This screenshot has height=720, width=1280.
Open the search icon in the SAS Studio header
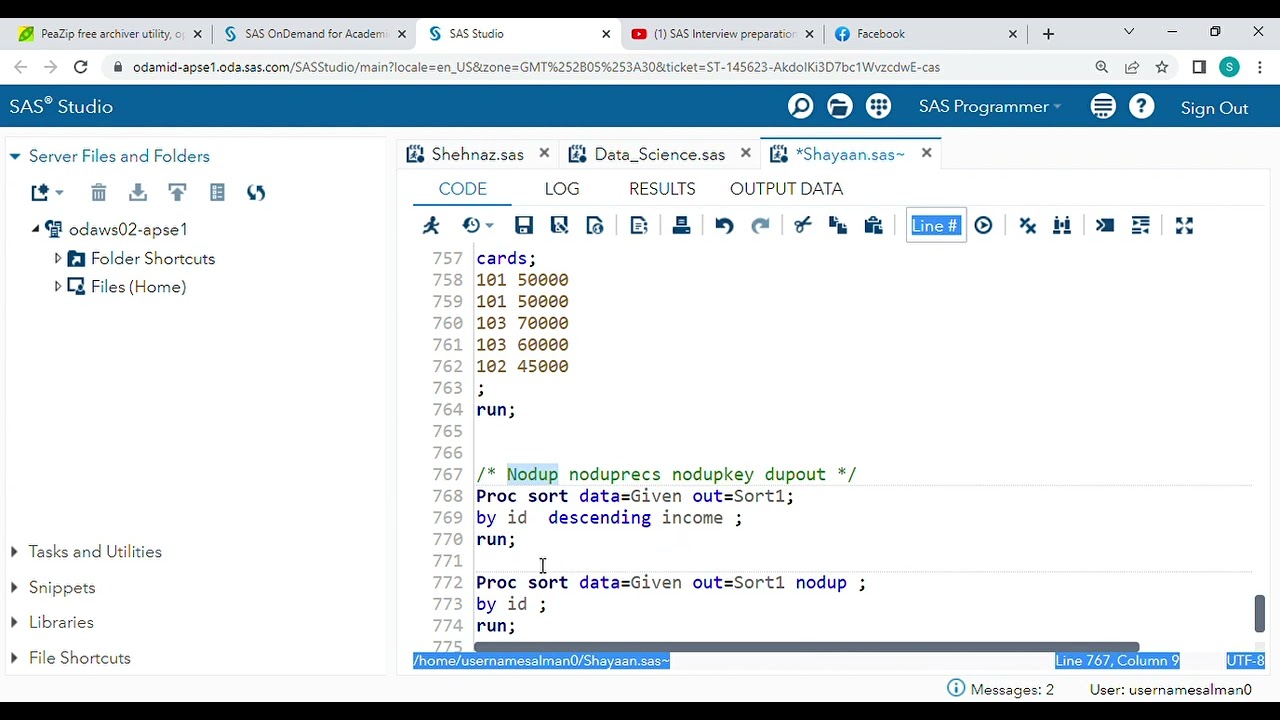tap(800, 107)
